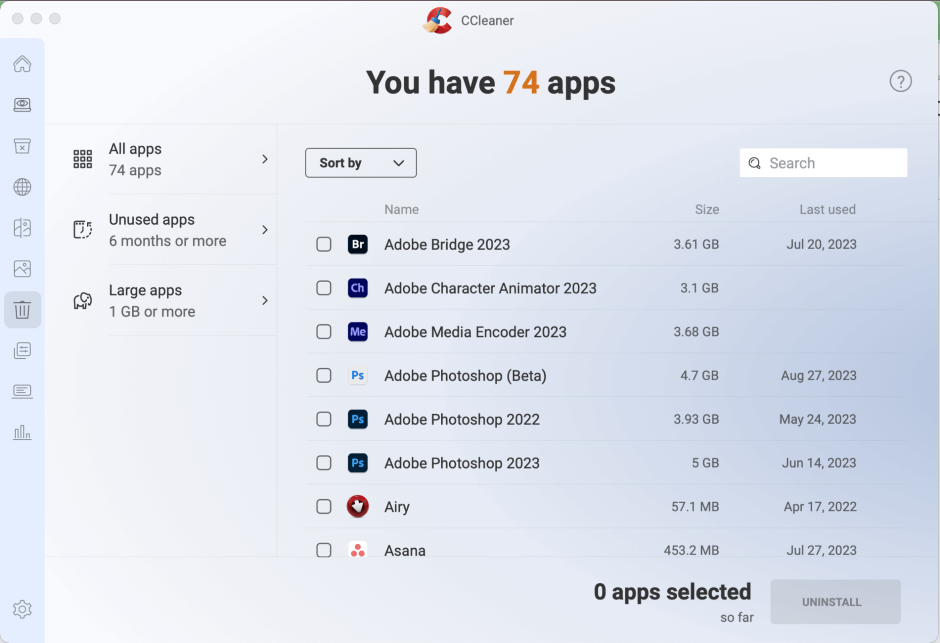This screenshot has width=940, height=643.
Task: Open the duplicate files sidebar icon
Action: tap(22, 228)
